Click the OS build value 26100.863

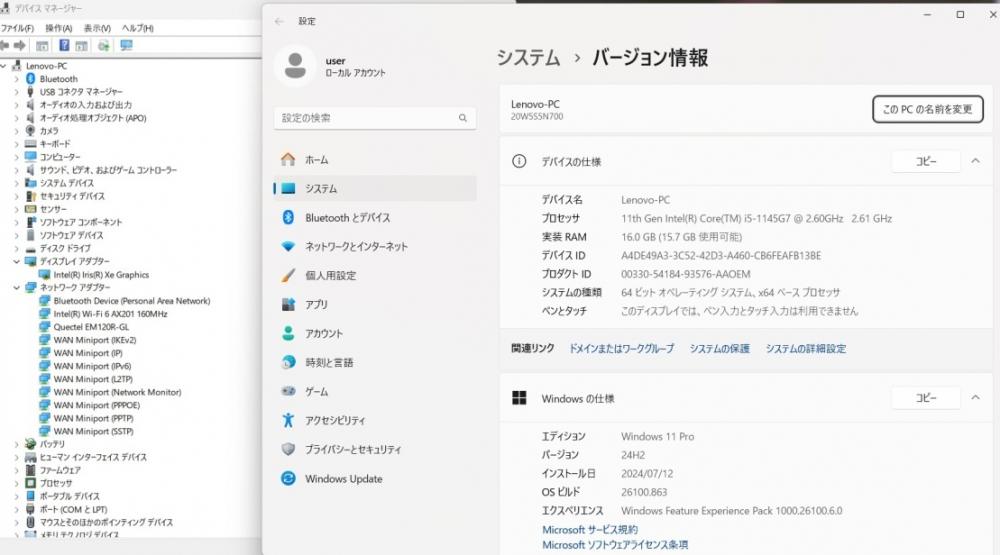coord(644,492)
